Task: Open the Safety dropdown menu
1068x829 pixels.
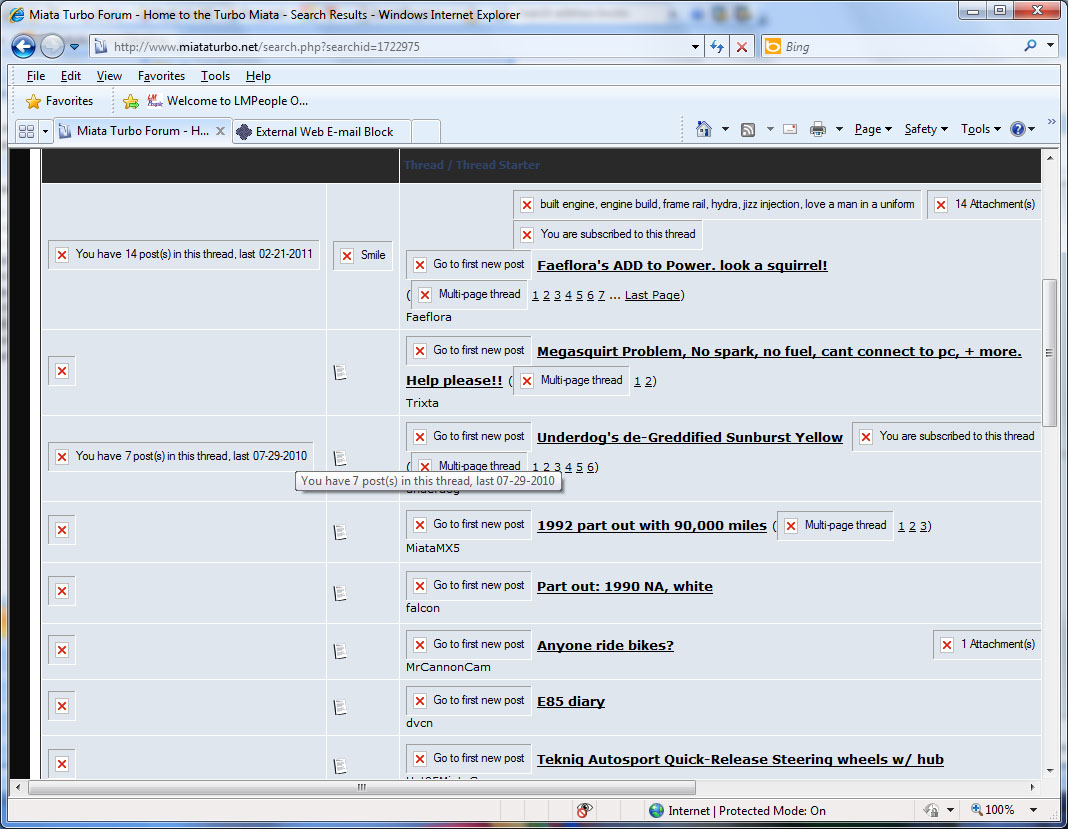Action: pyautogui.click(x=926, y=129)
